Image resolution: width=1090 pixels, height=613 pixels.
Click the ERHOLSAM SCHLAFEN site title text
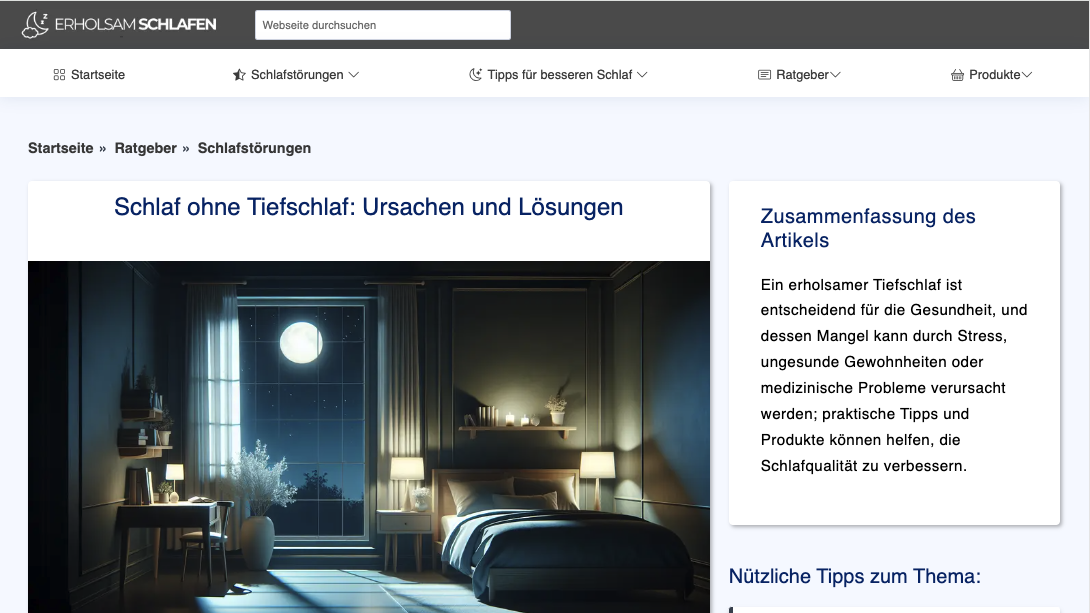(135, 25)
